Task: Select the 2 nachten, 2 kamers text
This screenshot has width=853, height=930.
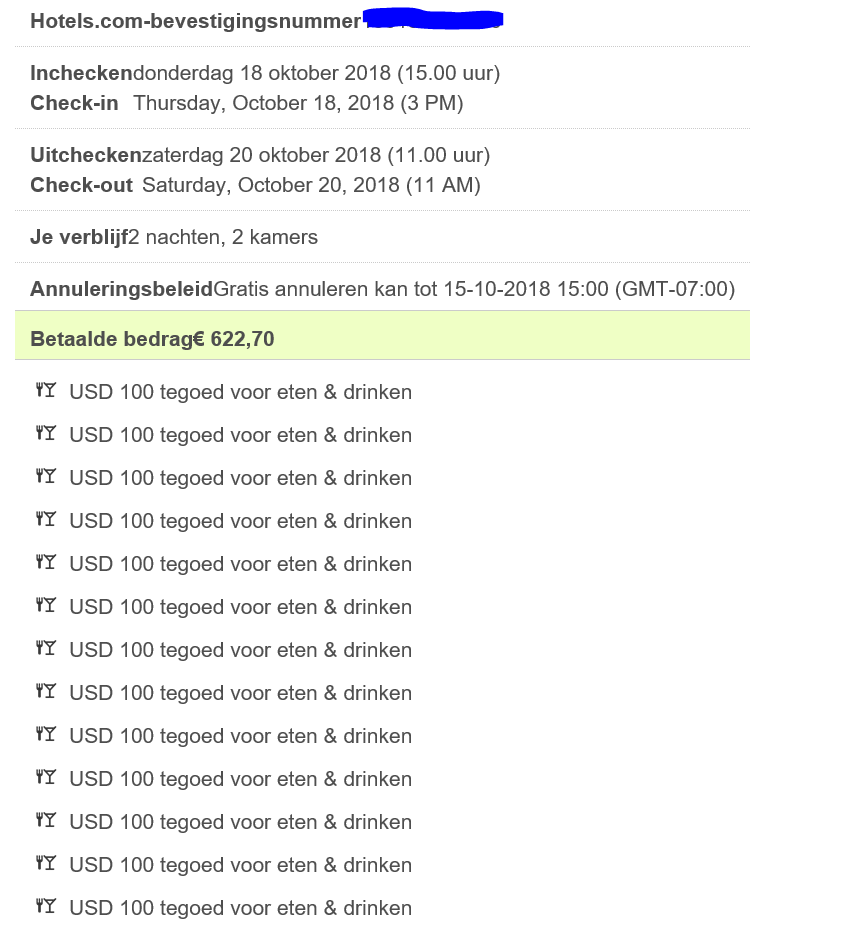Action: click(223, 237)
